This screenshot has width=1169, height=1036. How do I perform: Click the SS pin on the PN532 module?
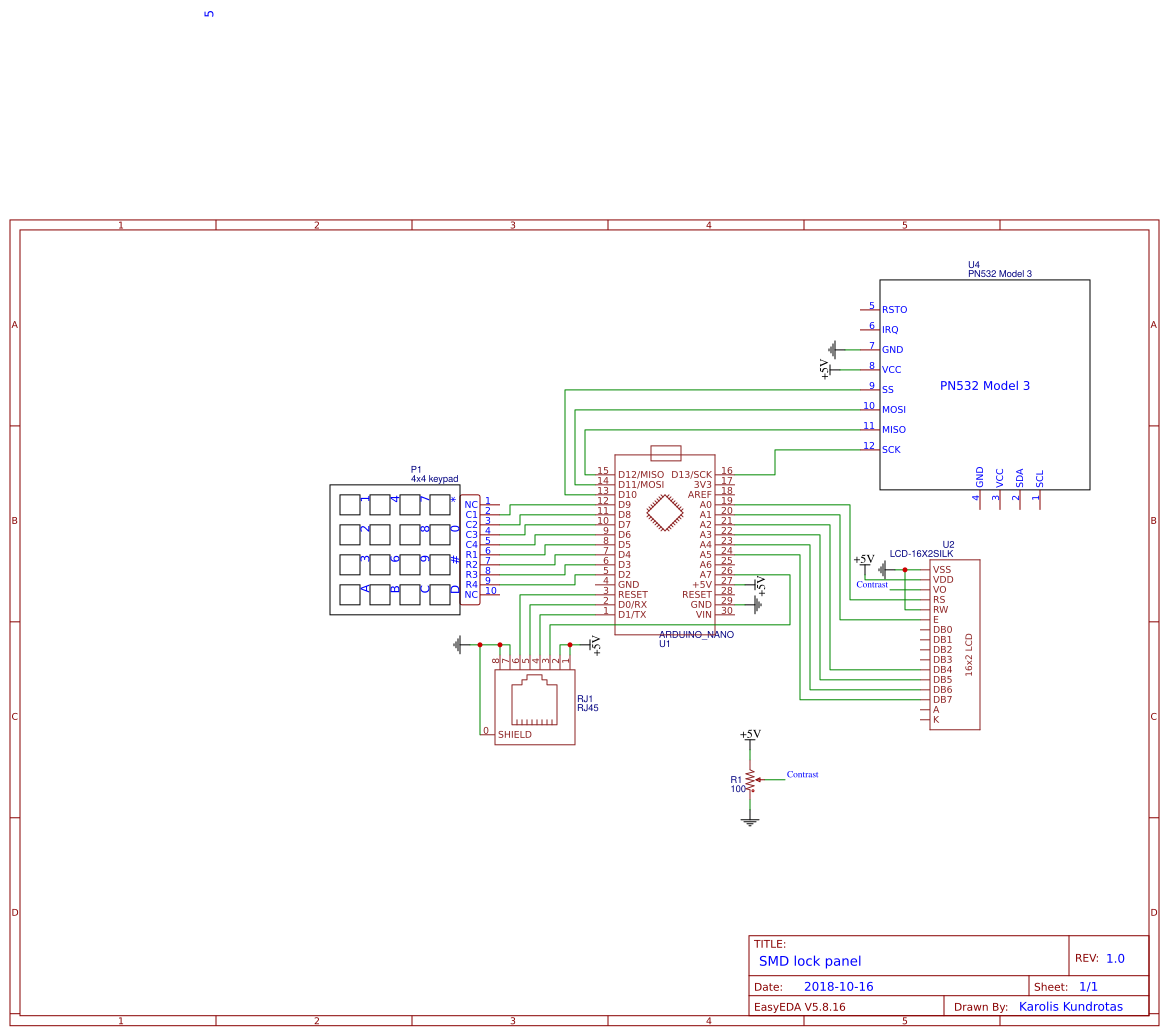887,390
